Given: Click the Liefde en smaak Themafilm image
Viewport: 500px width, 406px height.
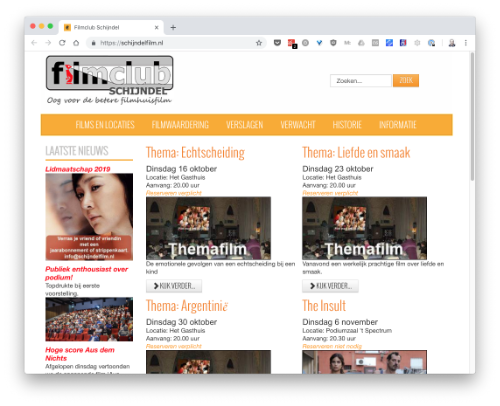Looking at the screenshot, I should (364, 228).
